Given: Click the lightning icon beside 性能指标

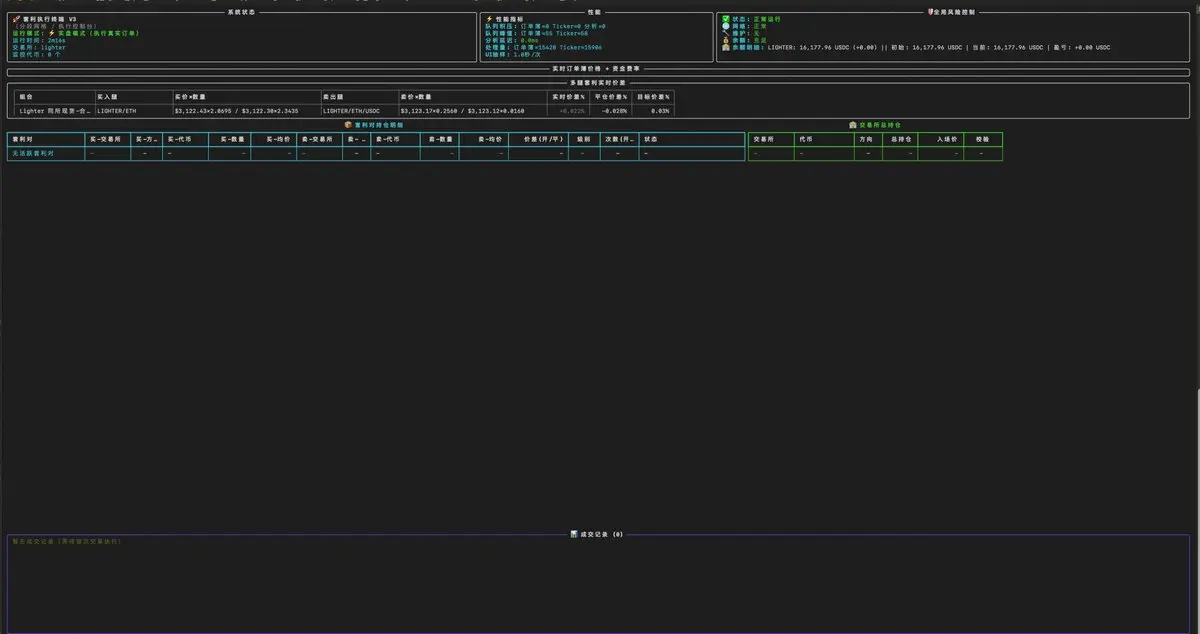Looking at the screenshot, I should point(489,19).
